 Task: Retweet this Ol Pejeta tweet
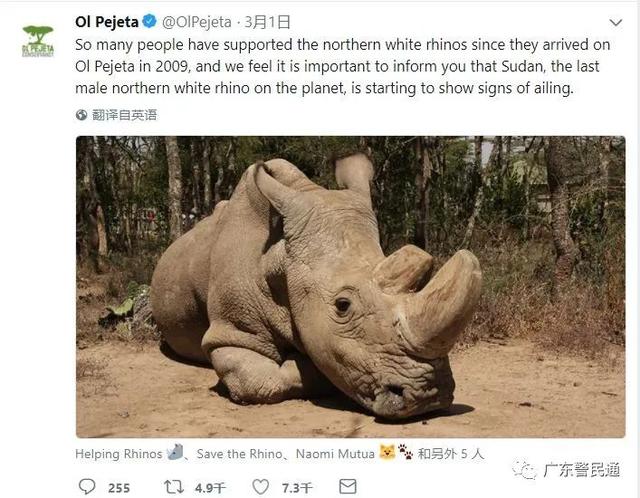(x=174, y=487)
